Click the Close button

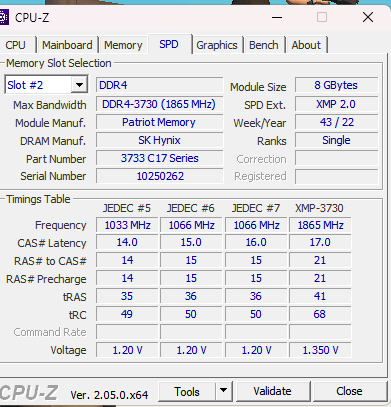[x=349, y=391]
